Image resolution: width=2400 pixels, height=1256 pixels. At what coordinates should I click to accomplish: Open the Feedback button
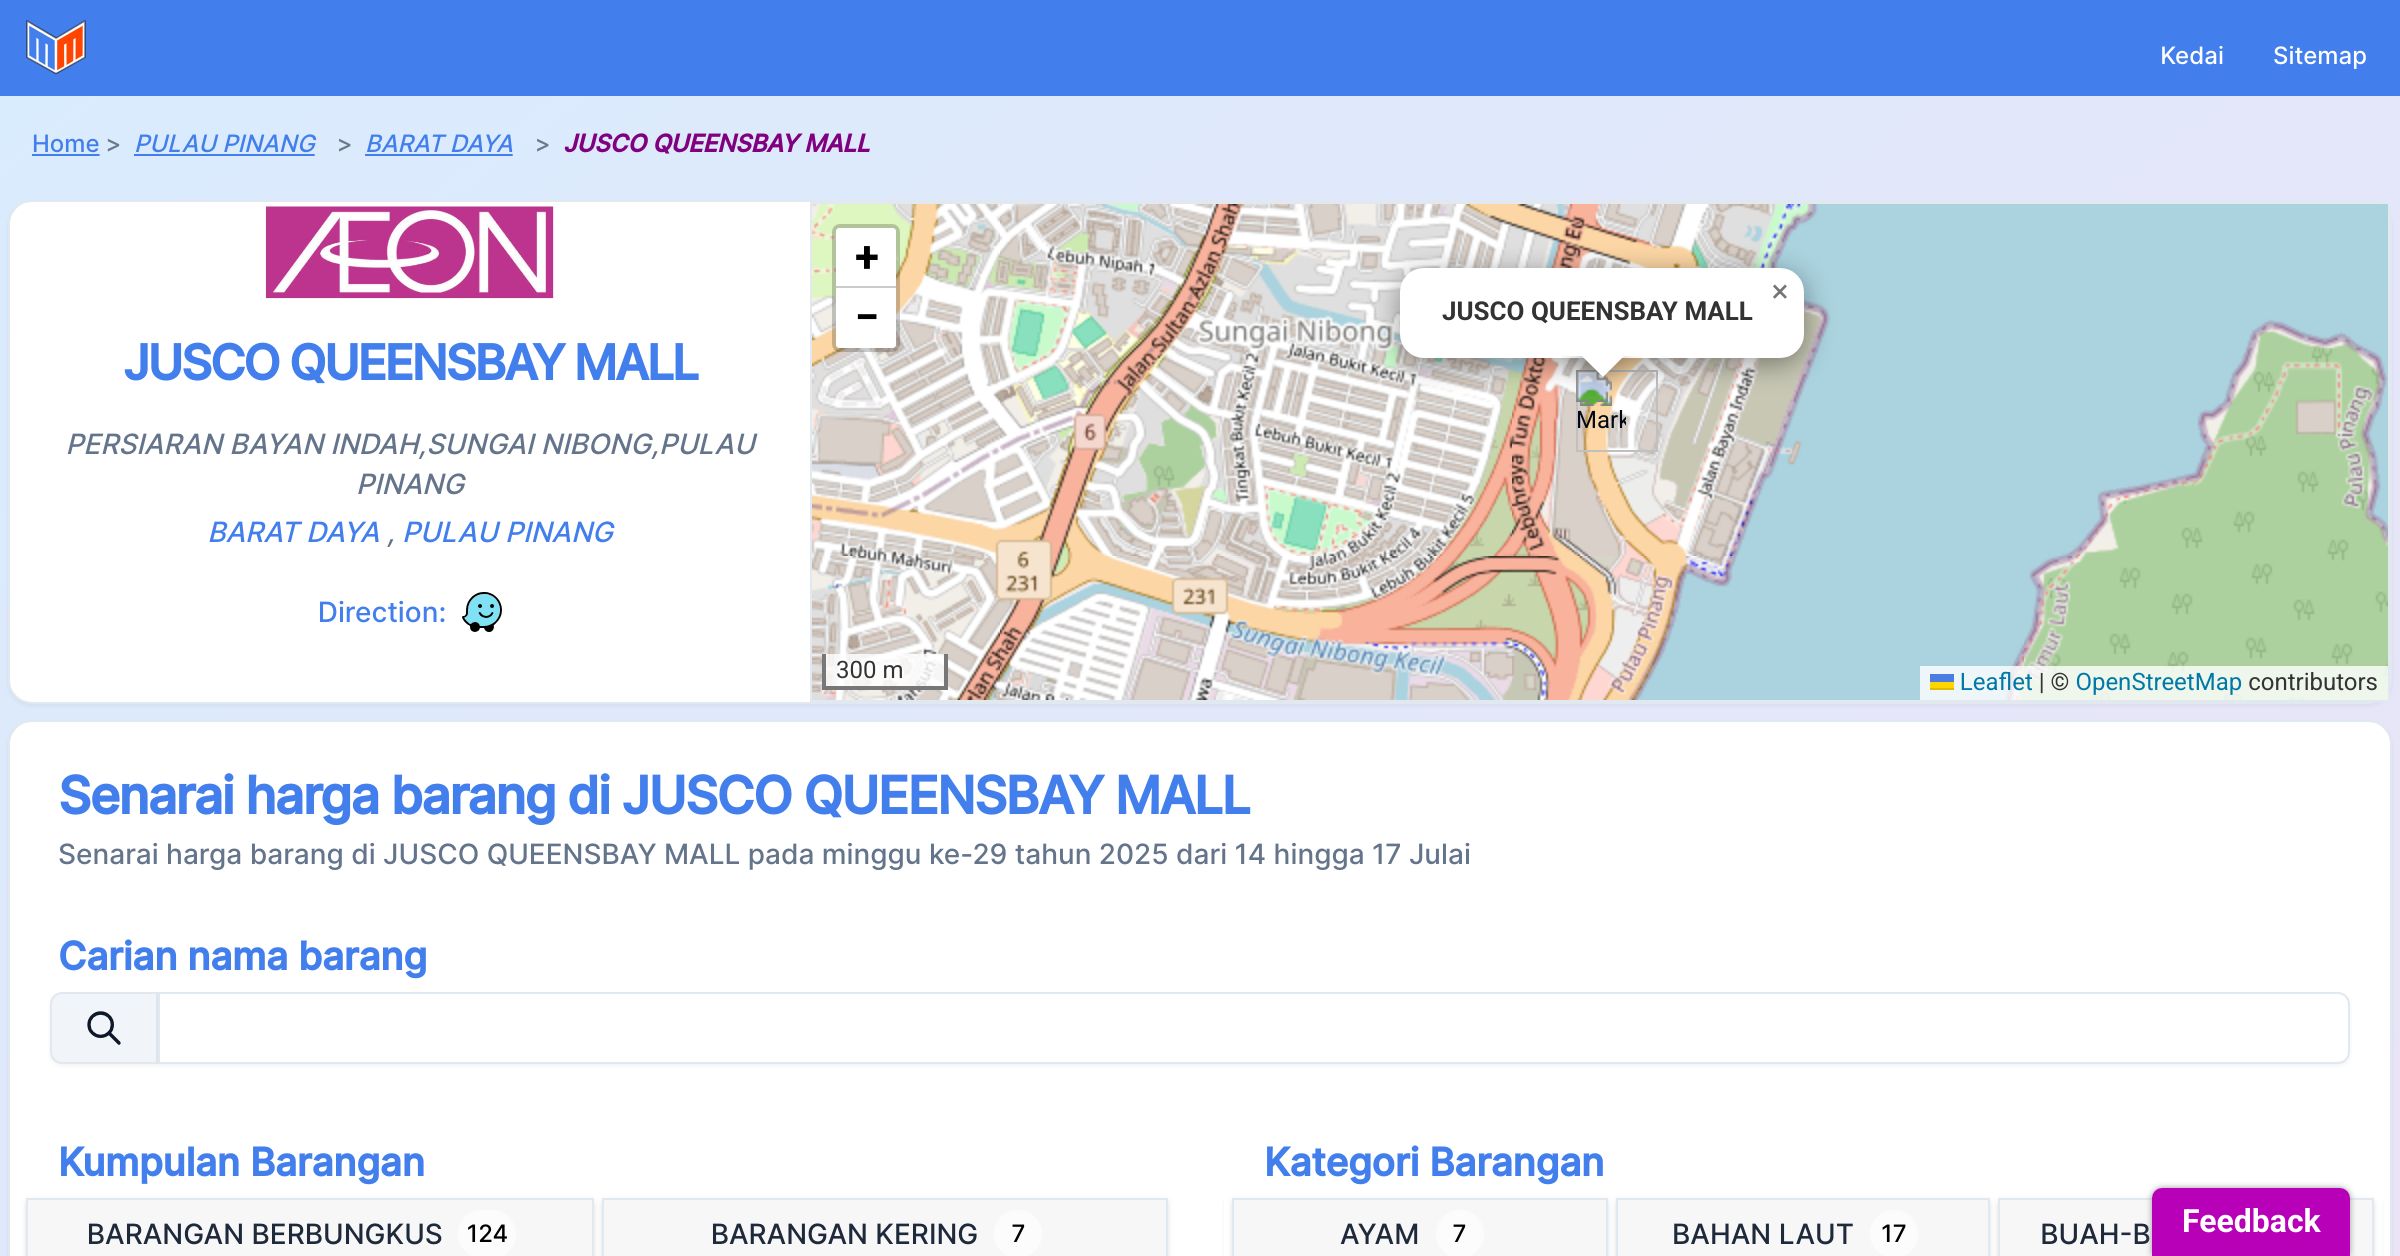point(2250,1221)
